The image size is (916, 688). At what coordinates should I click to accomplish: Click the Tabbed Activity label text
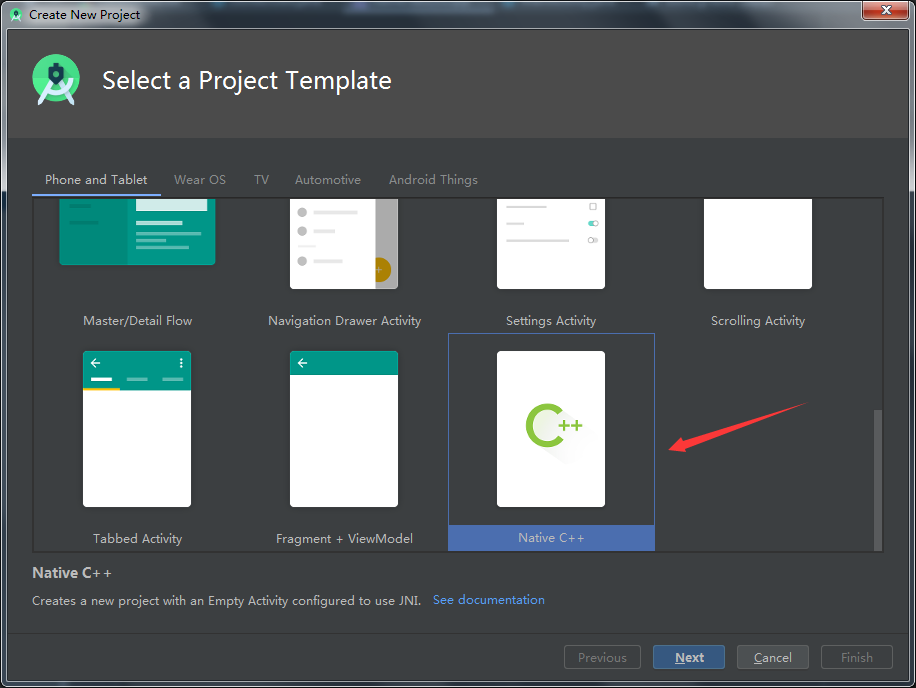click(137, 538)
